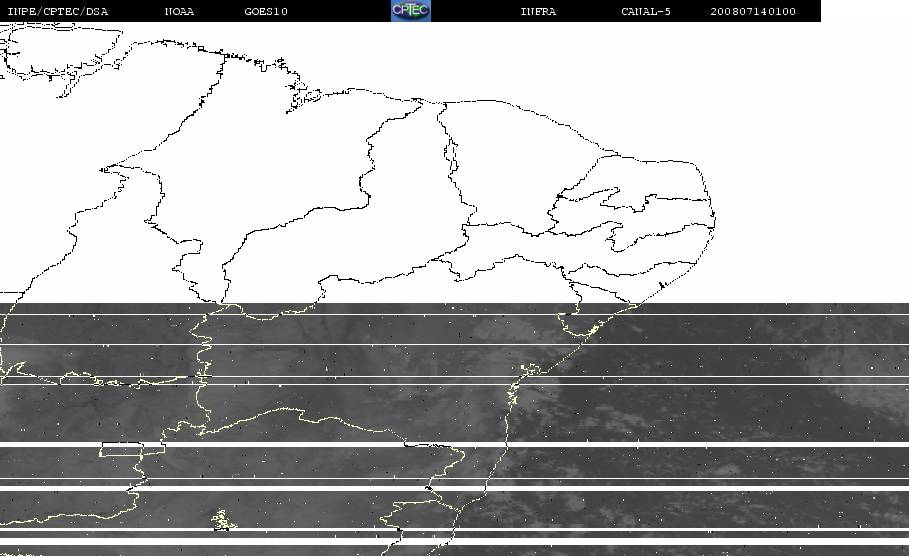Select the GOES10 satellite label

pos(266,11)
